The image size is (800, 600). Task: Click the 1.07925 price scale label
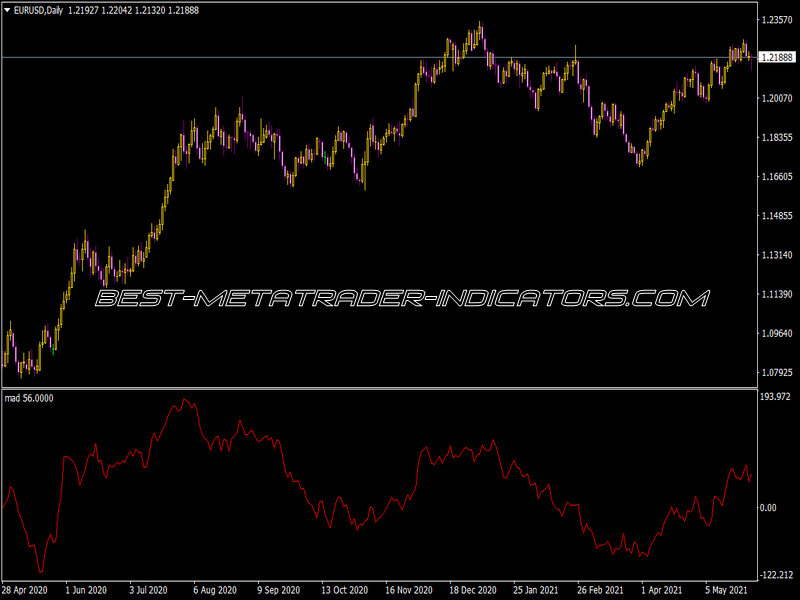point(777,372)
